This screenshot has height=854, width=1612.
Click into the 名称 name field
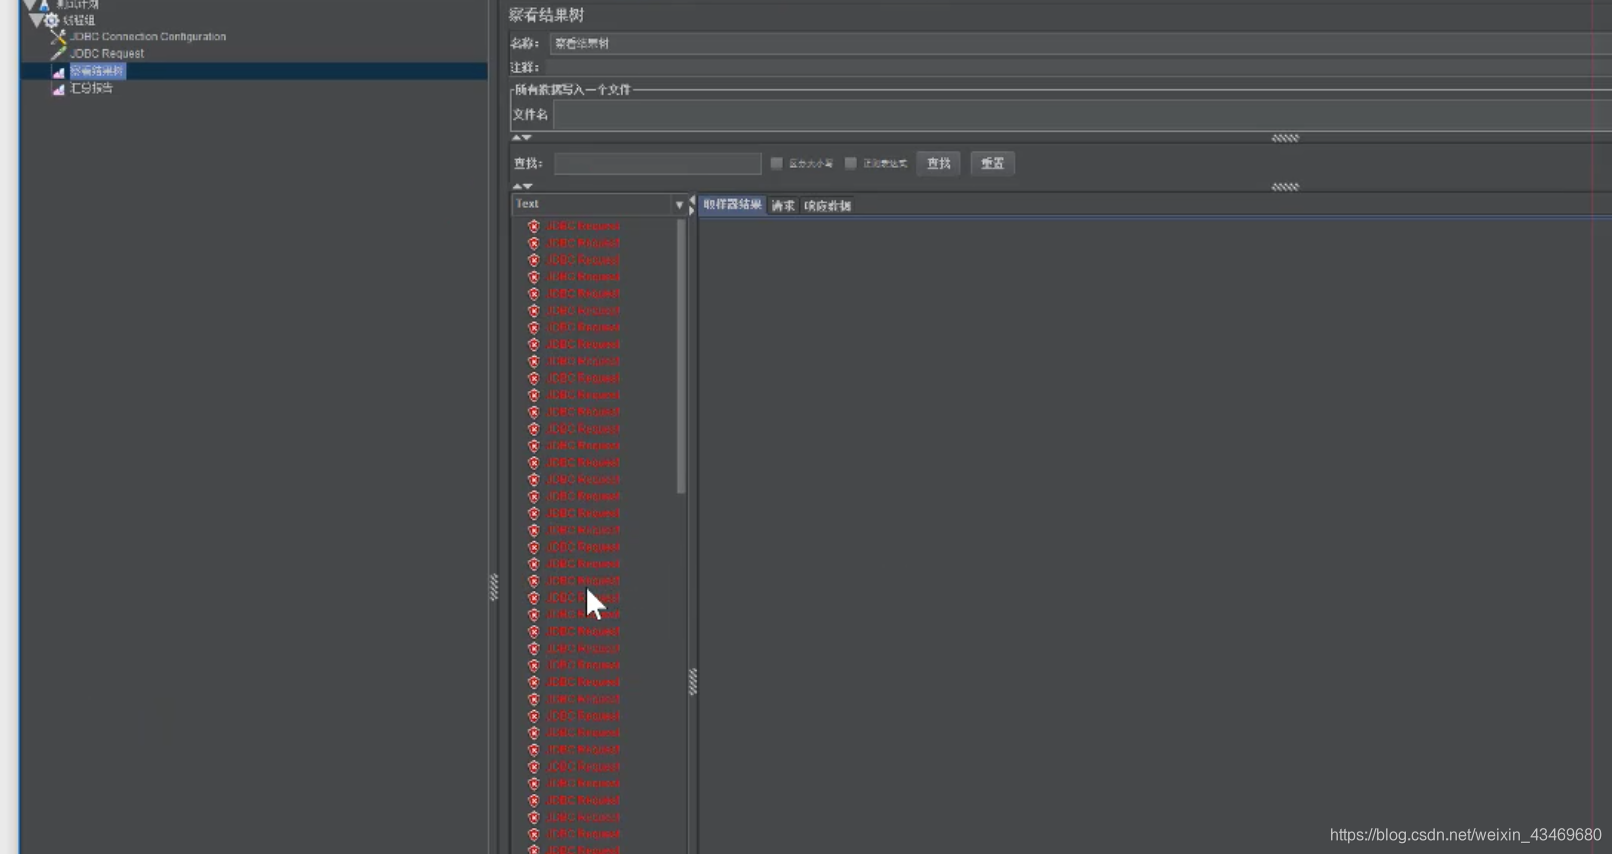(1080, 43)
